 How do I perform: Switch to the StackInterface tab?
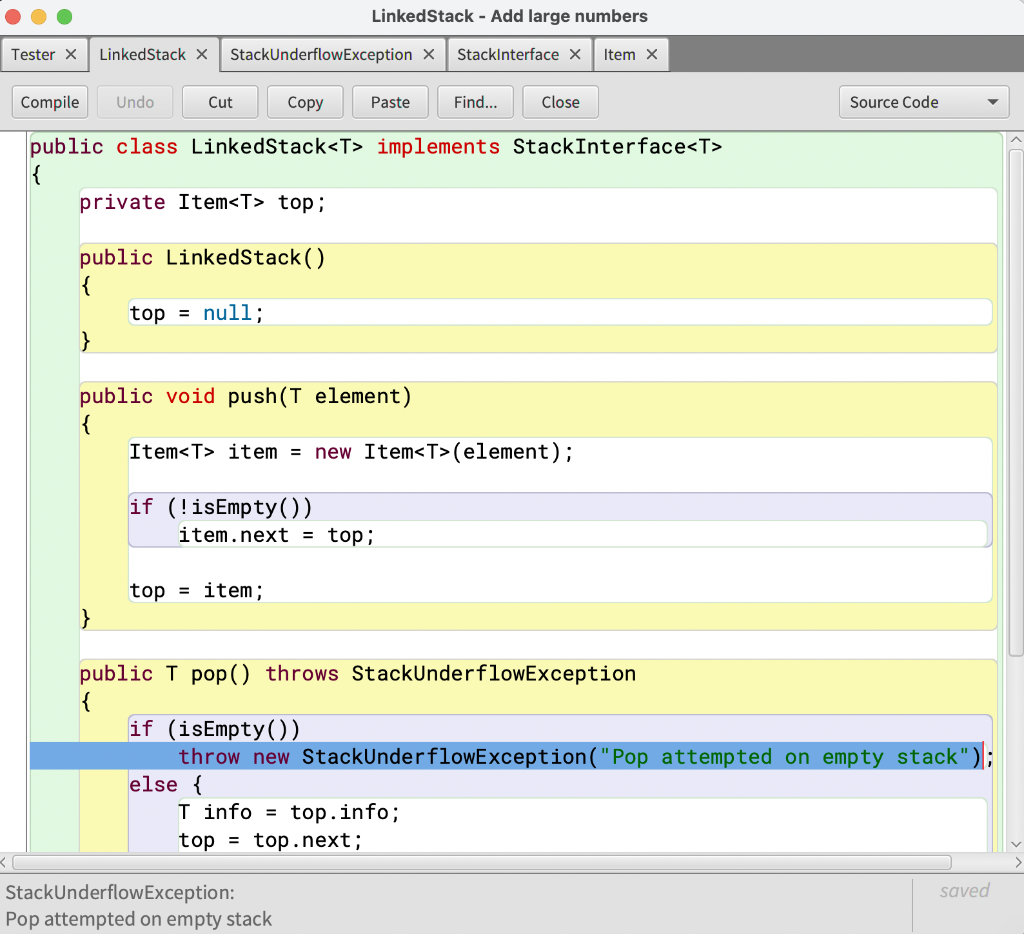click(510, 54)
